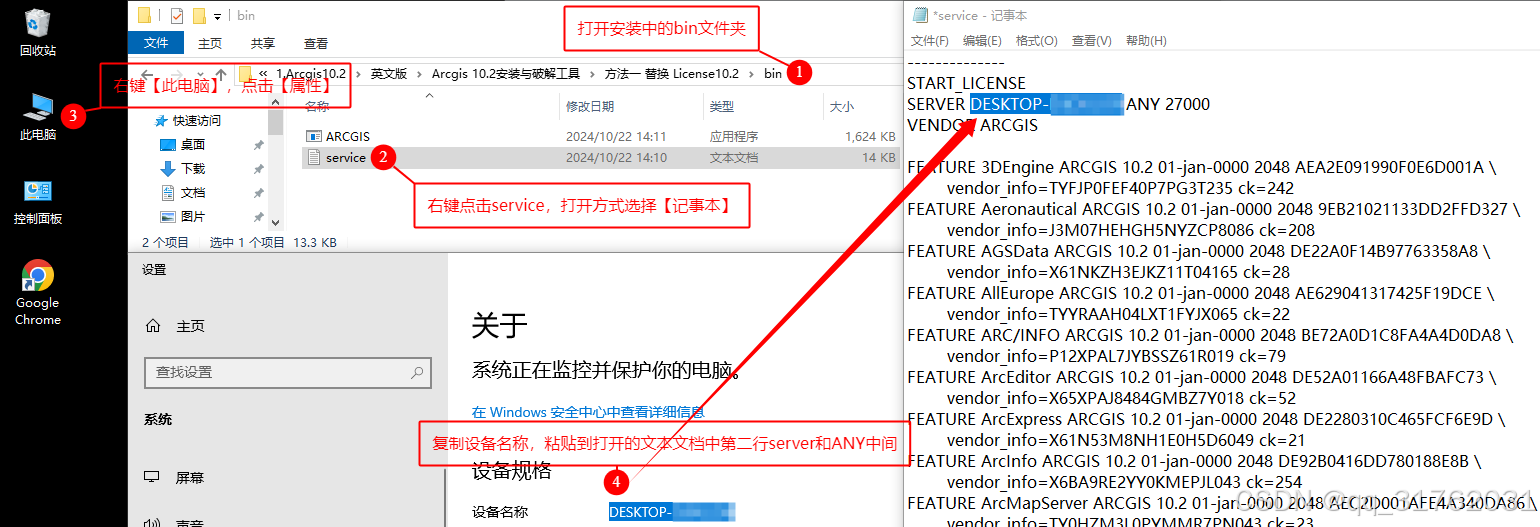Open Notepad 编辑(E) menu
The width and height of the screenshot is (1540, 527).
pos(982,41)
